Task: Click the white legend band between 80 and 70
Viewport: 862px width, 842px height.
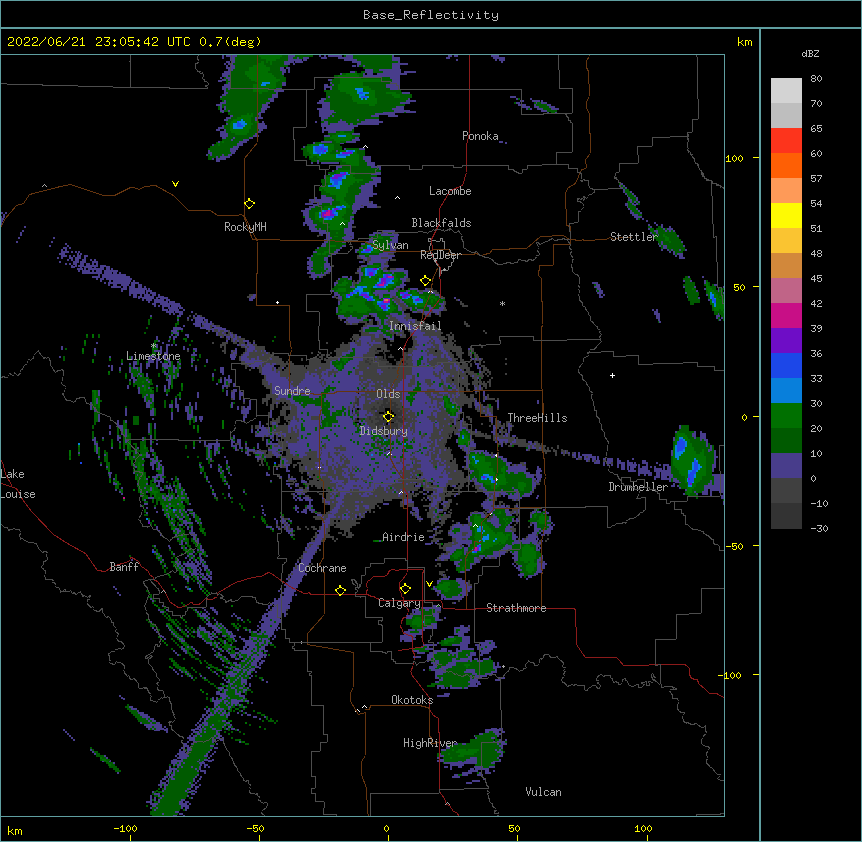Action: tap(786, 91)
